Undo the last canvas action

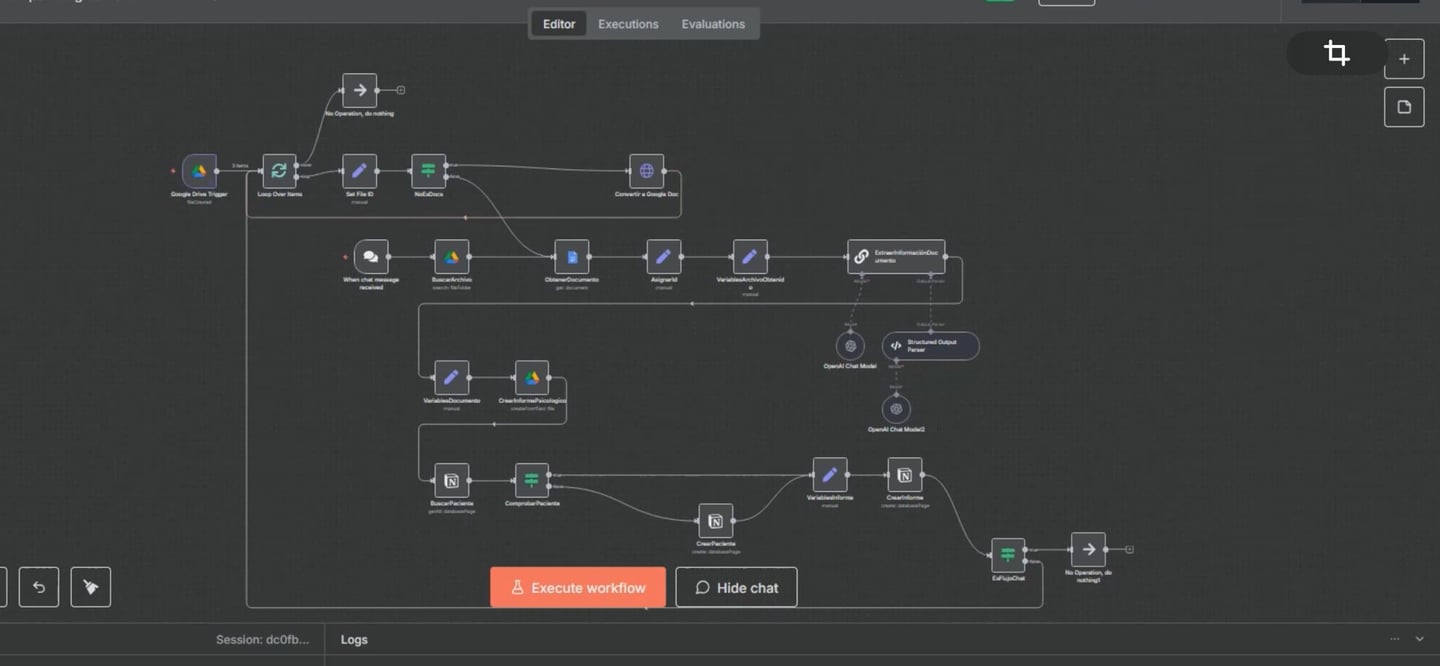[39, 587]
